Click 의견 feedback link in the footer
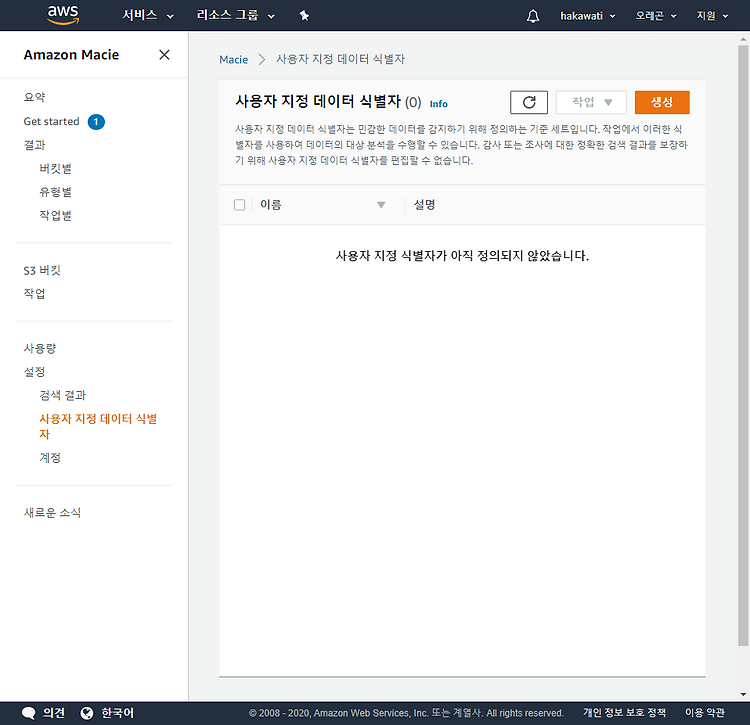The image size is (750, 725). point(54,713)
